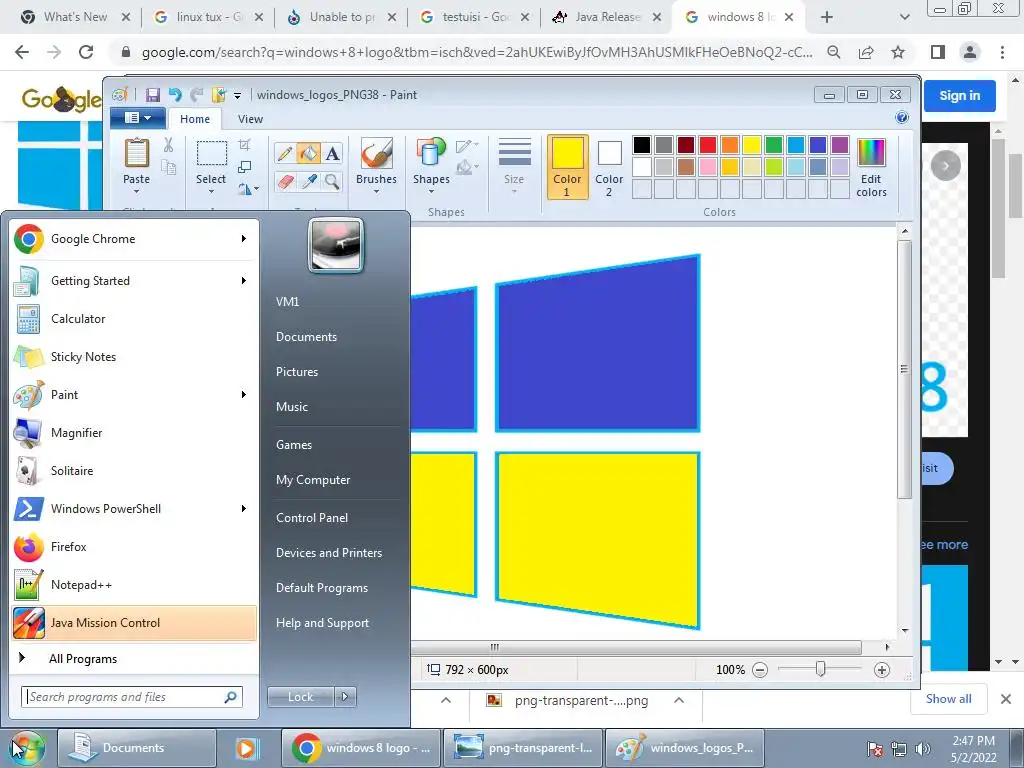This screenshot has width=1024, height=768.
Task: Click the zoom in plus button in Paint
Action: pos(882,670)
